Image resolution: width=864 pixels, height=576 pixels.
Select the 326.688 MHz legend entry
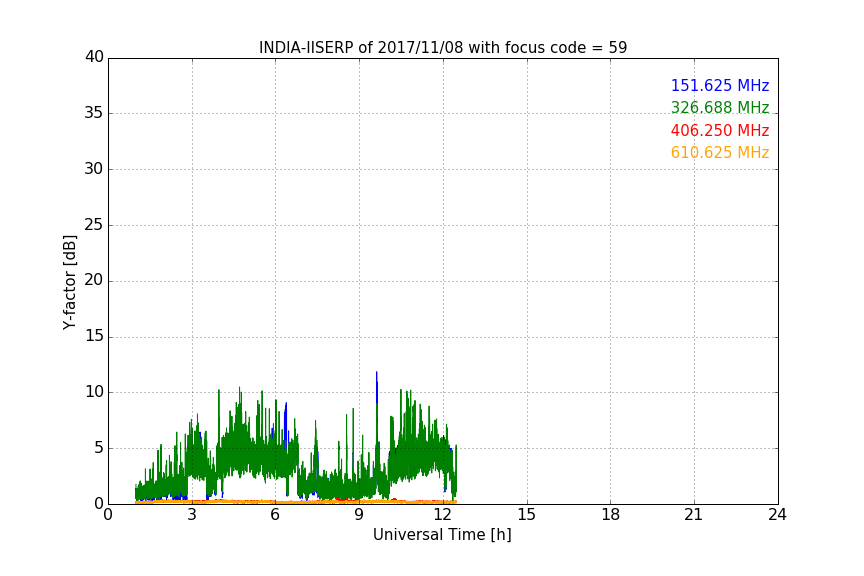720,107
